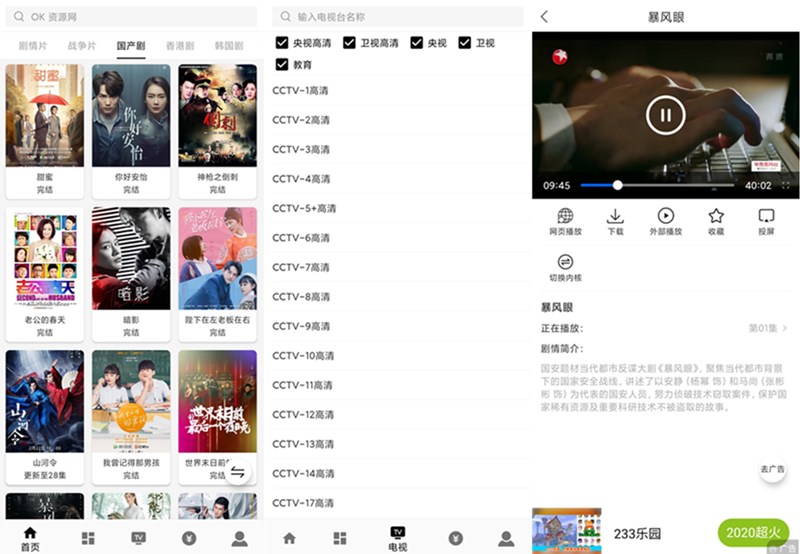Click search magnifier in TV channel search bar
The height and width of the screenshot is (554, 800).
[x=286, y=17]
